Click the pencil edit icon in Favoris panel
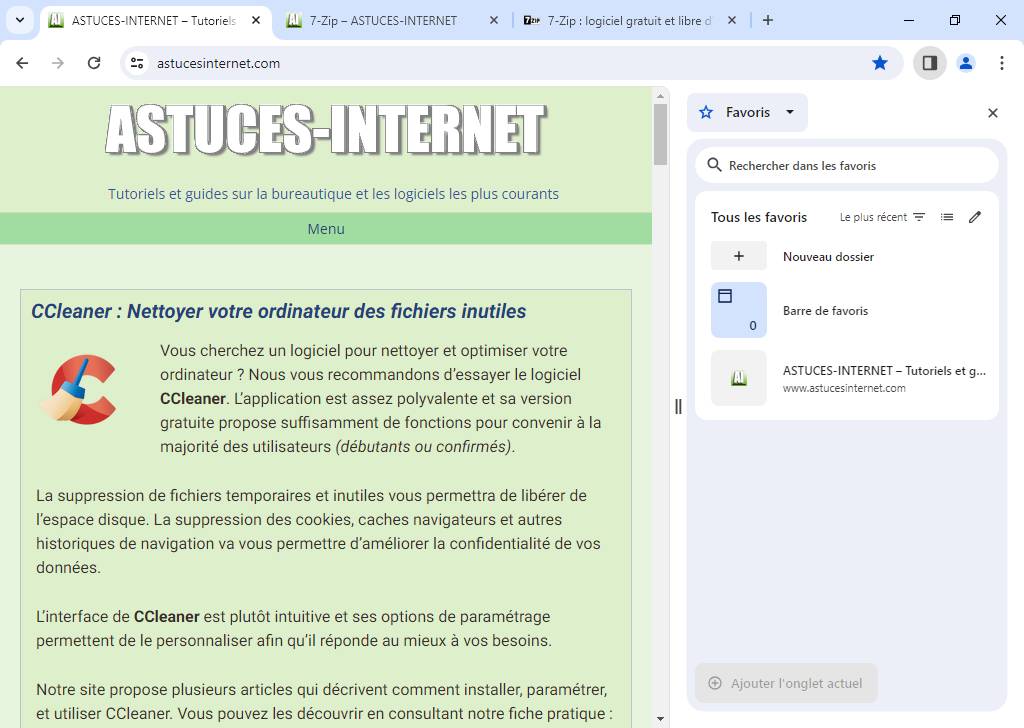The image size is (1024, 728). 975,216
